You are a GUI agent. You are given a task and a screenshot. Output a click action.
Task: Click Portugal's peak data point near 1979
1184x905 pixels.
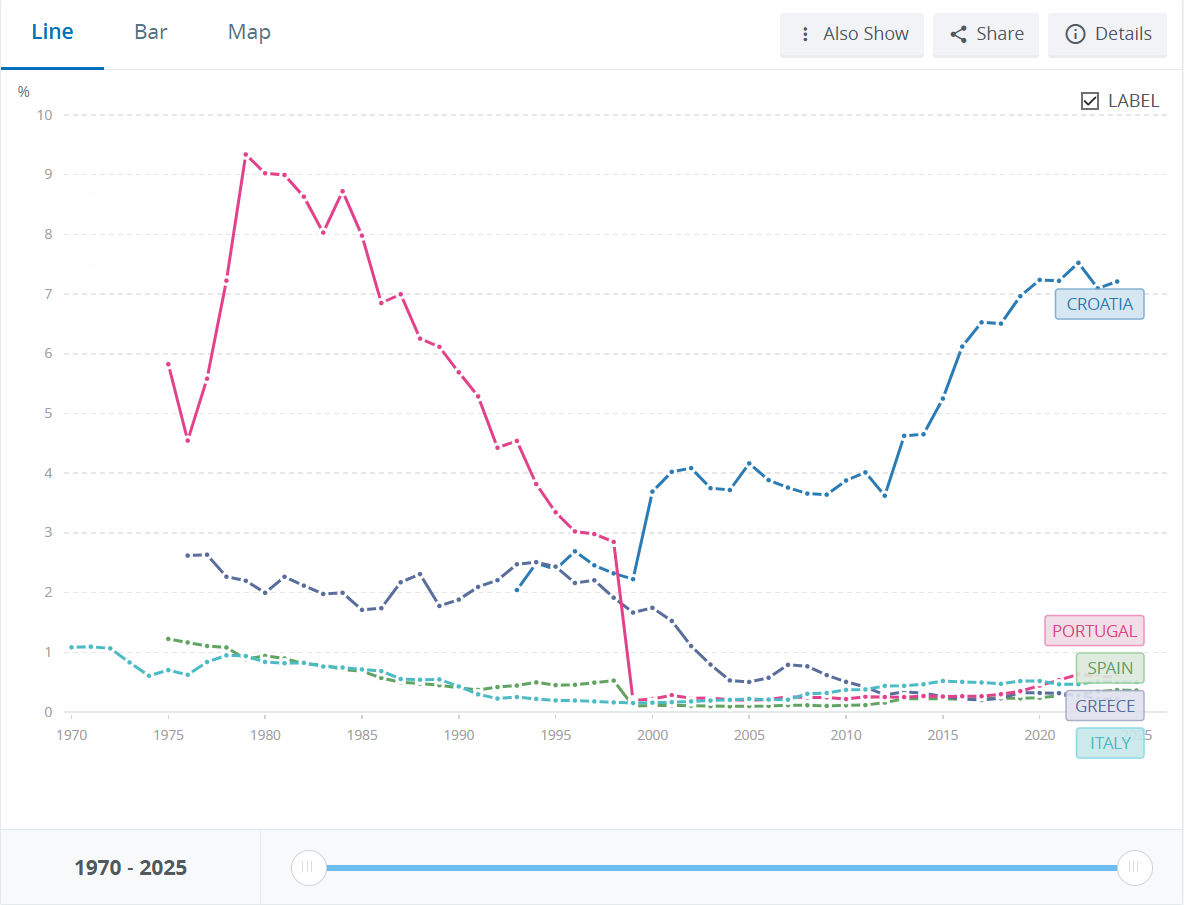pyautogui.click(x=246, y=155)
